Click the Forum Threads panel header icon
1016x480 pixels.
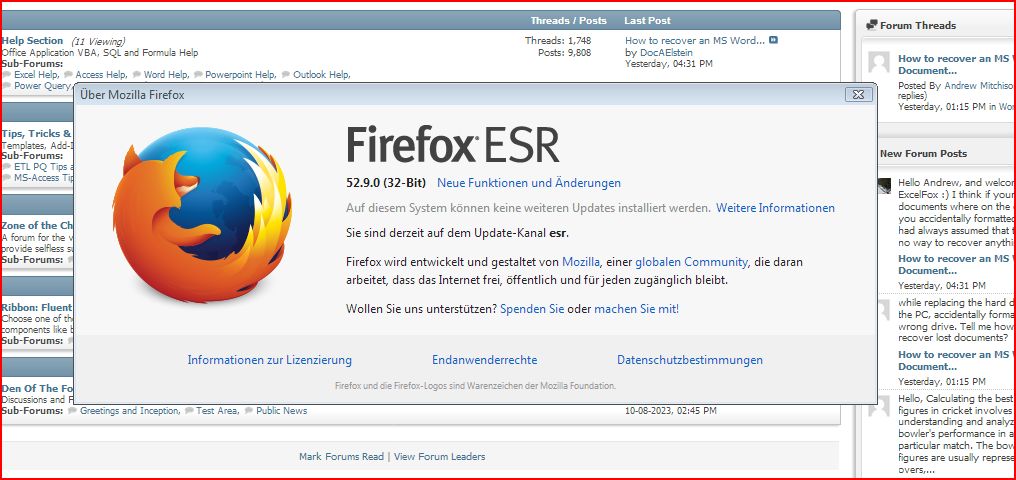(872, 25)
